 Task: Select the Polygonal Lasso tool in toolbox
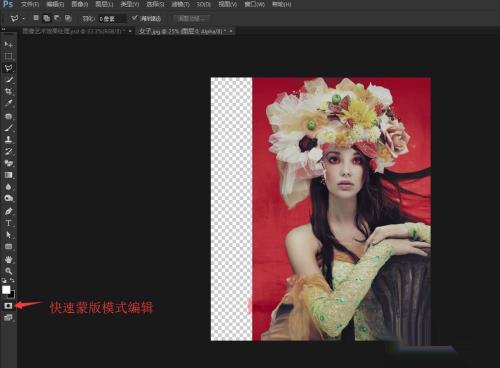pyautogui.click(x=8, y=68)
